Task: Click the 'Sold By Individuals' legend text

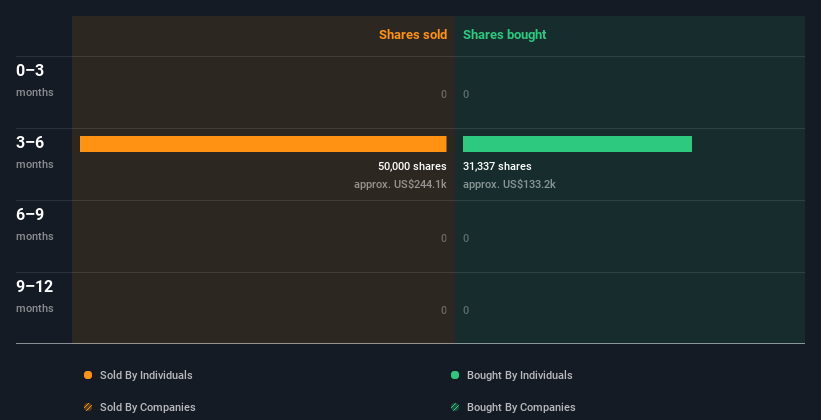Action: [146, 375]
